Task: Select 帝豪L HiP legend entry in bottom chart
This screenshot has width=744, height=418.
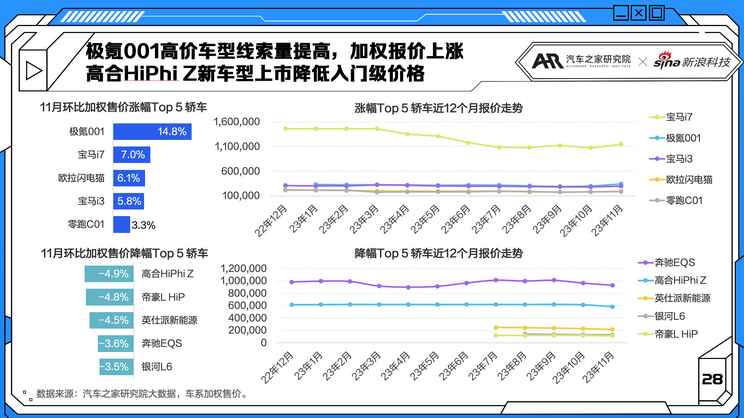Action: coord(668,334)
